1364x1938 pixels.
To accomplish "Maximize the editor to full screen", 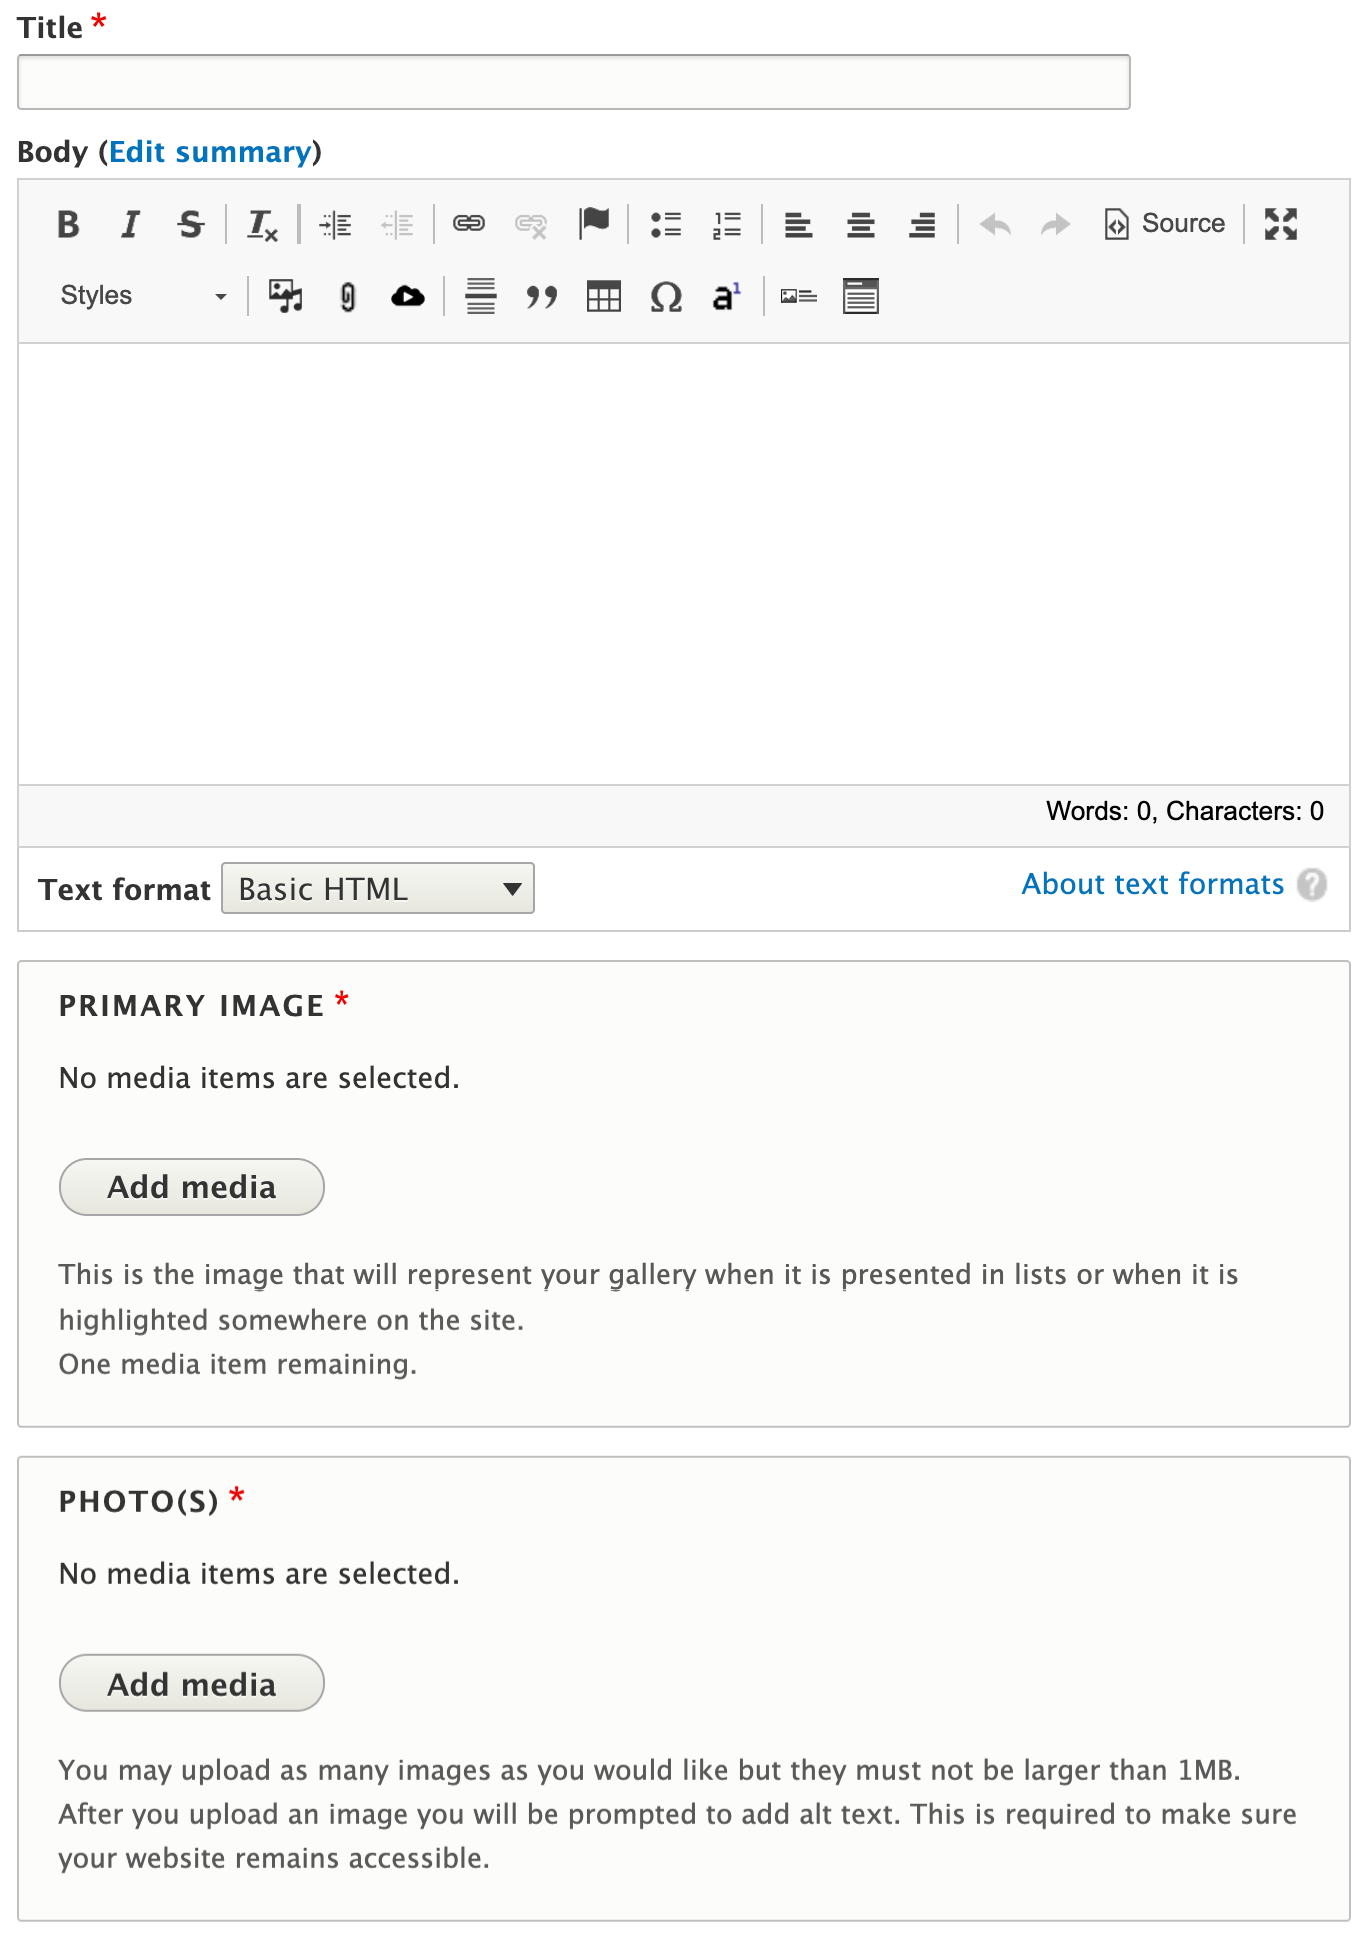I will tap(1280, 224).
